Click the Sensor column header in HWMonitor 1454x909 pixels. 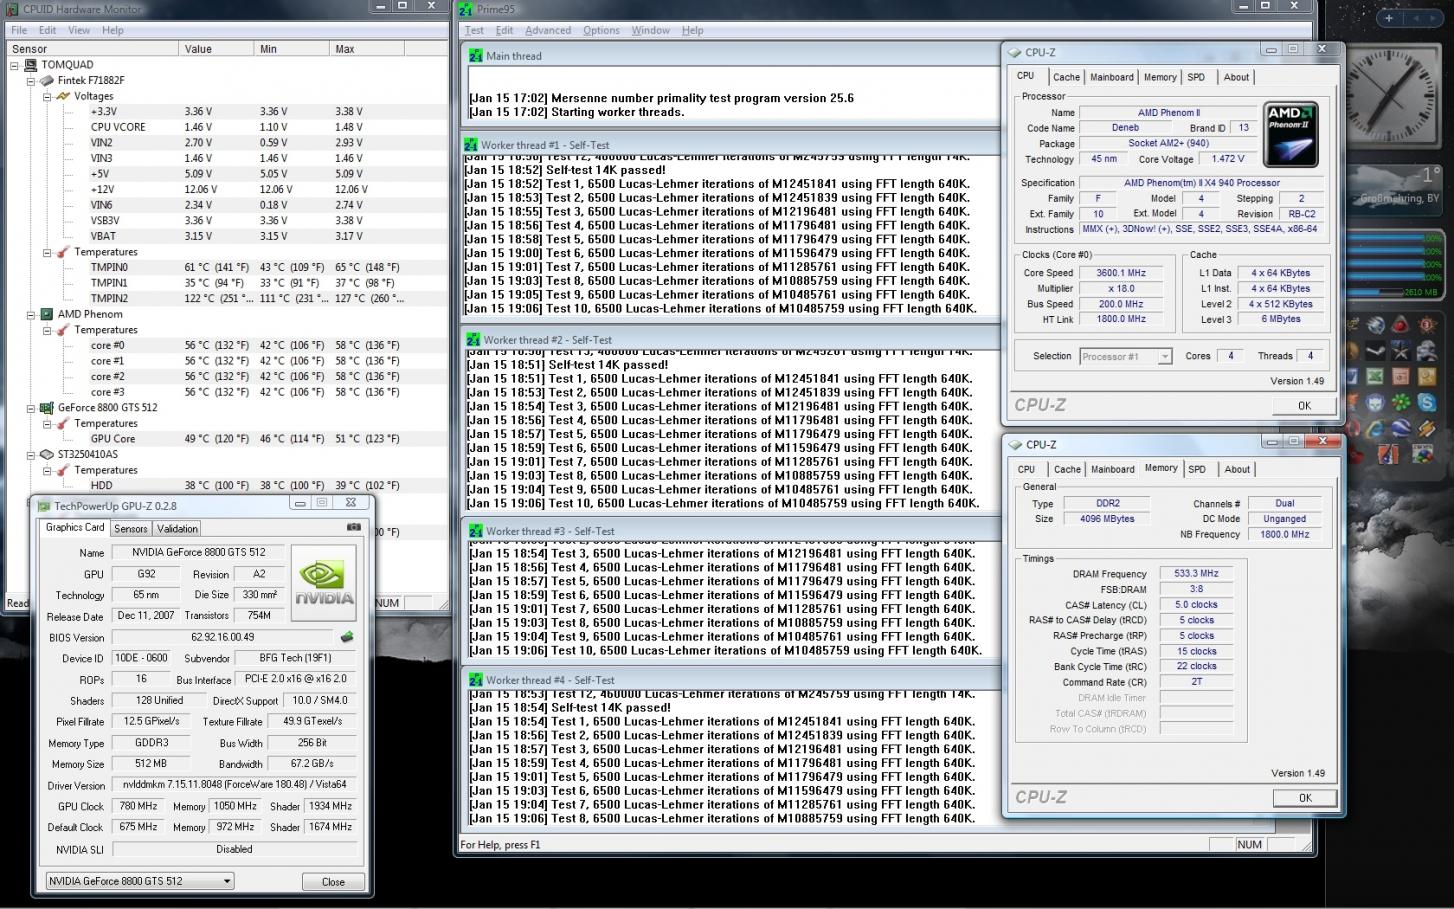click(93, 48)
